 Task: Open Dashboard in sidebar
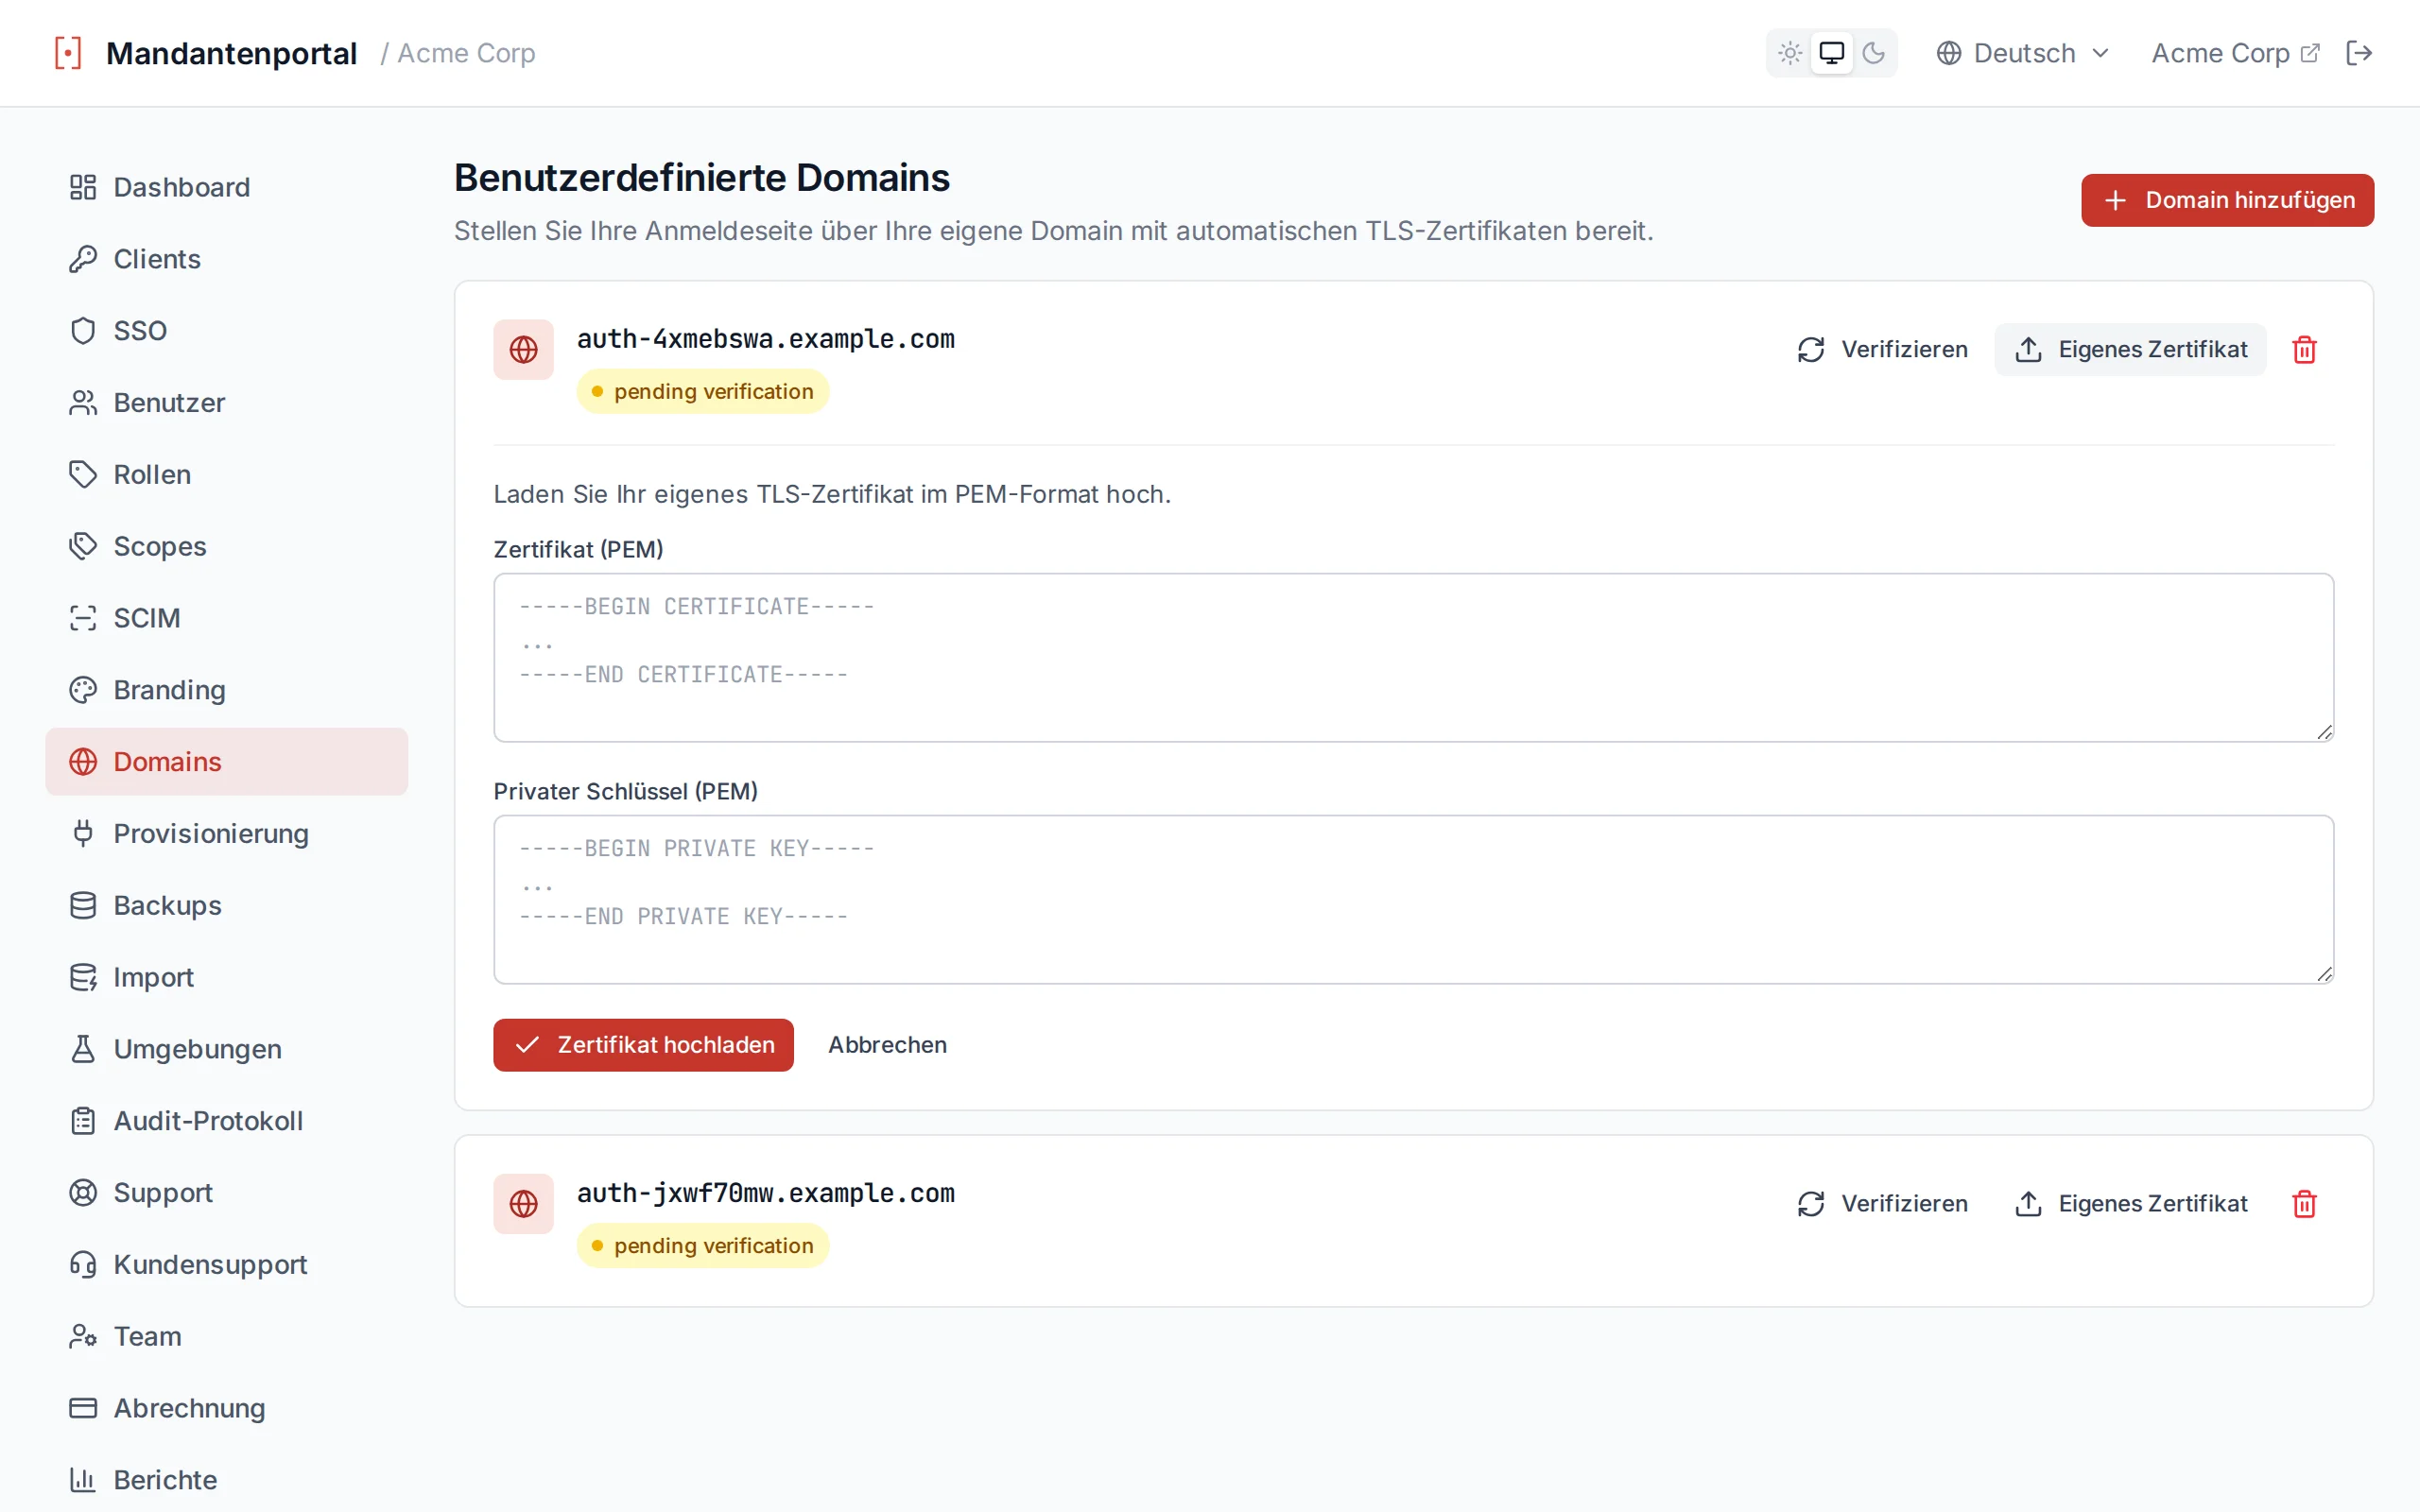pos(227,187)
